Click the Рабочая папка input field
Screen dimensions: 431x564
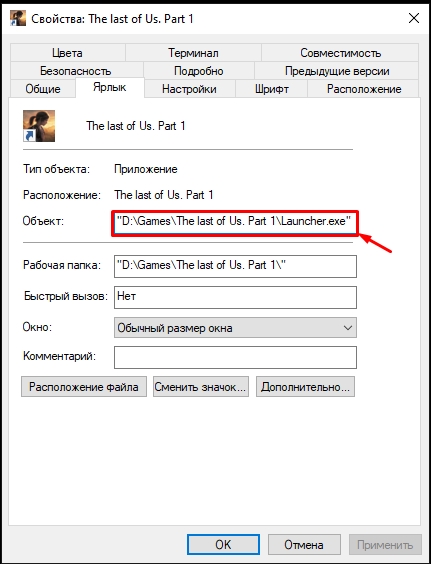[235, 266]
